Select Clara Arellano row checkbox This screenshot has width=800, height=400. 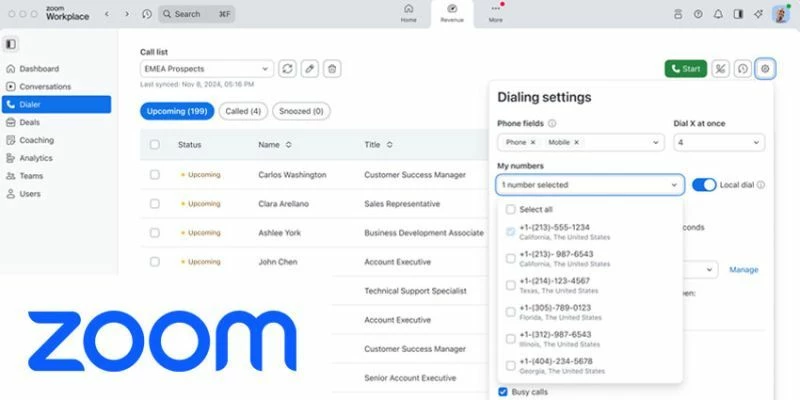pos(155,204)
